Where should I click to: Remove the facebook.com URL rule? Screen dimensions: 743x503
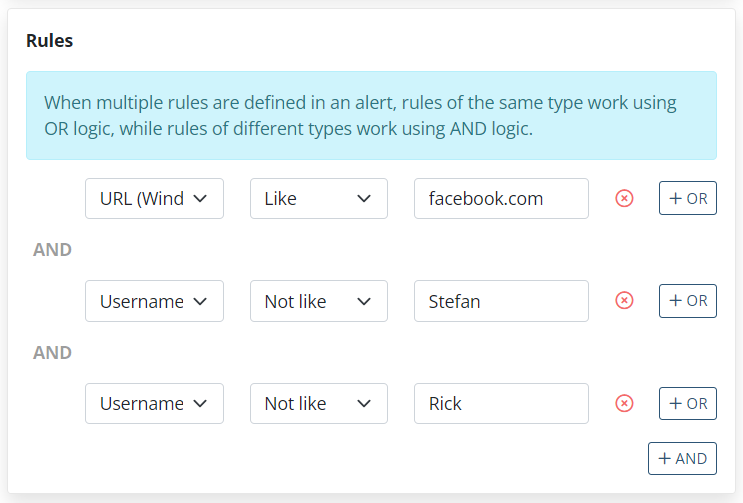point(624,199)
